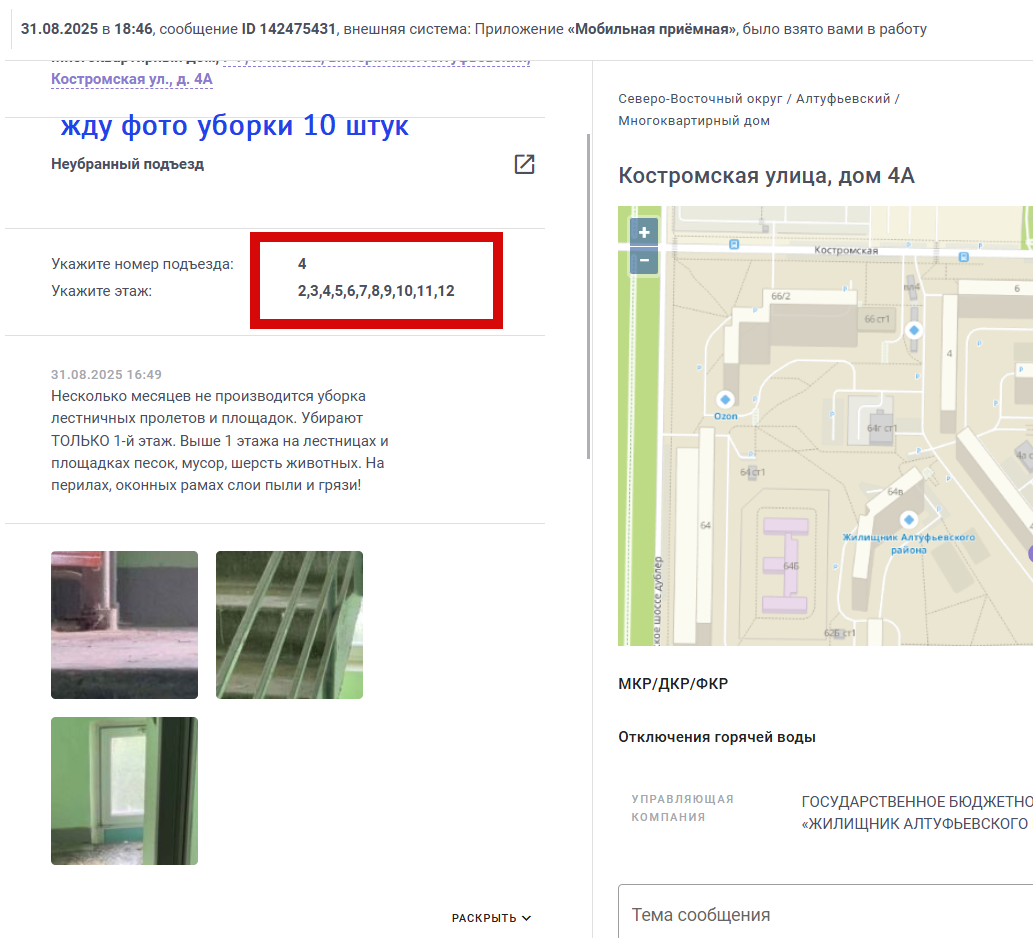The width and height of the screenshot is (1033, 938).
Task: Click the ID 142475431 notification text
Action: coord(289,29)
